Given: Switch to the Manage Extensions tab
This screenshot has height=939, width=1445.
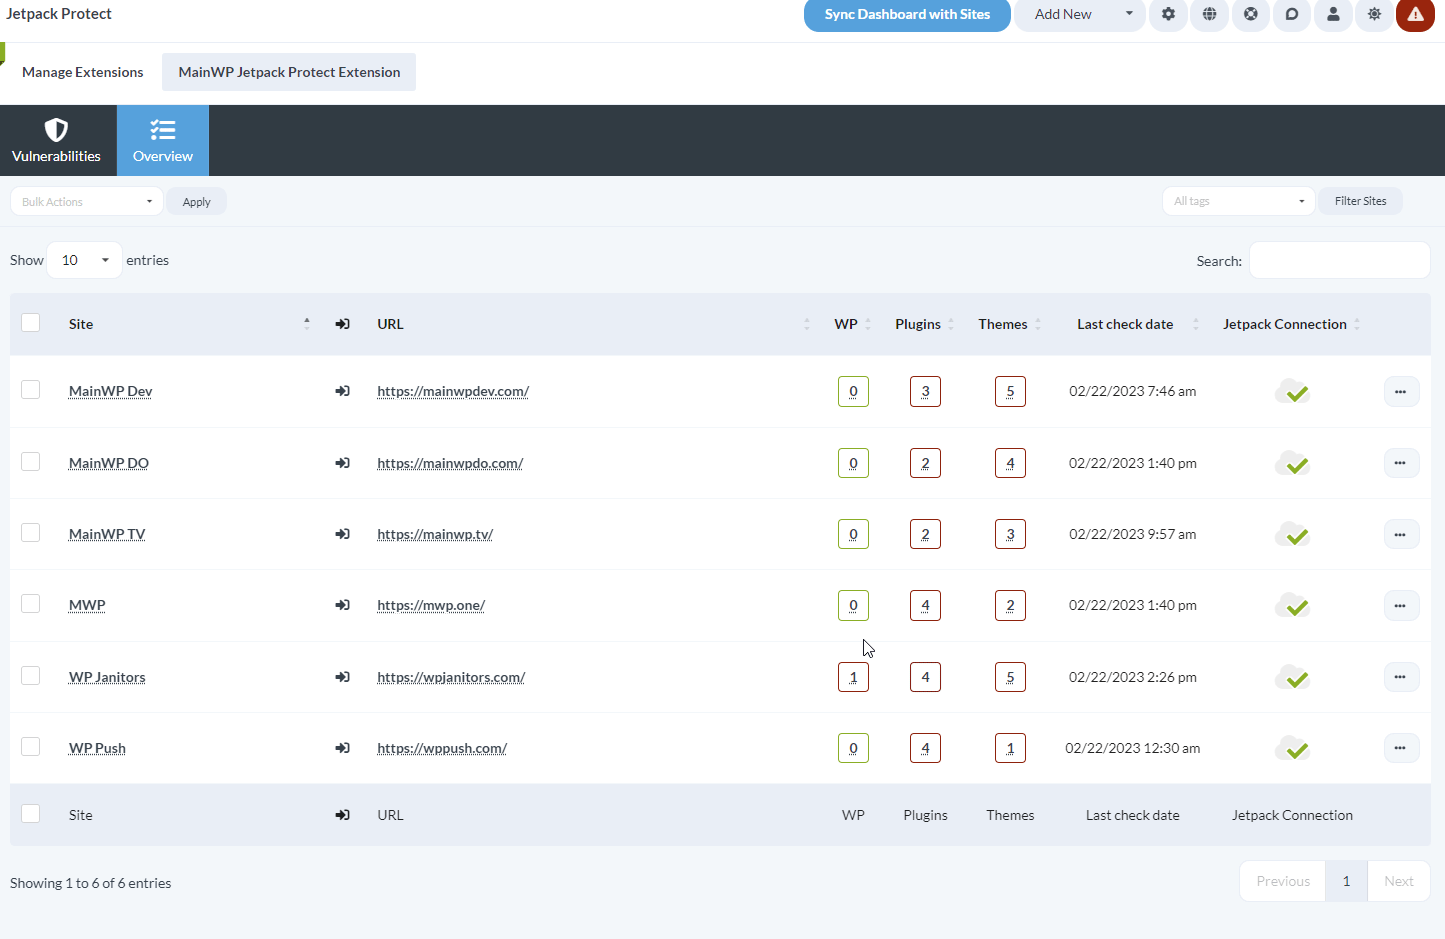Looking at the screenshot, I should pos(82,71).
